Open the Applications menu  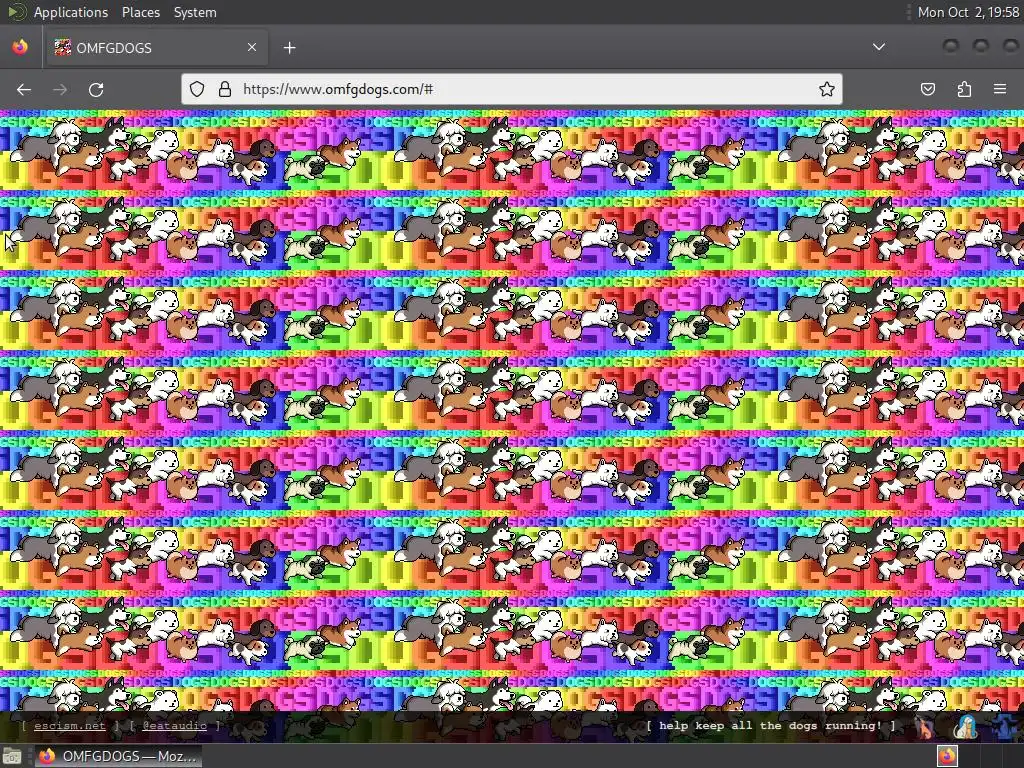click(x=71, y=12)
